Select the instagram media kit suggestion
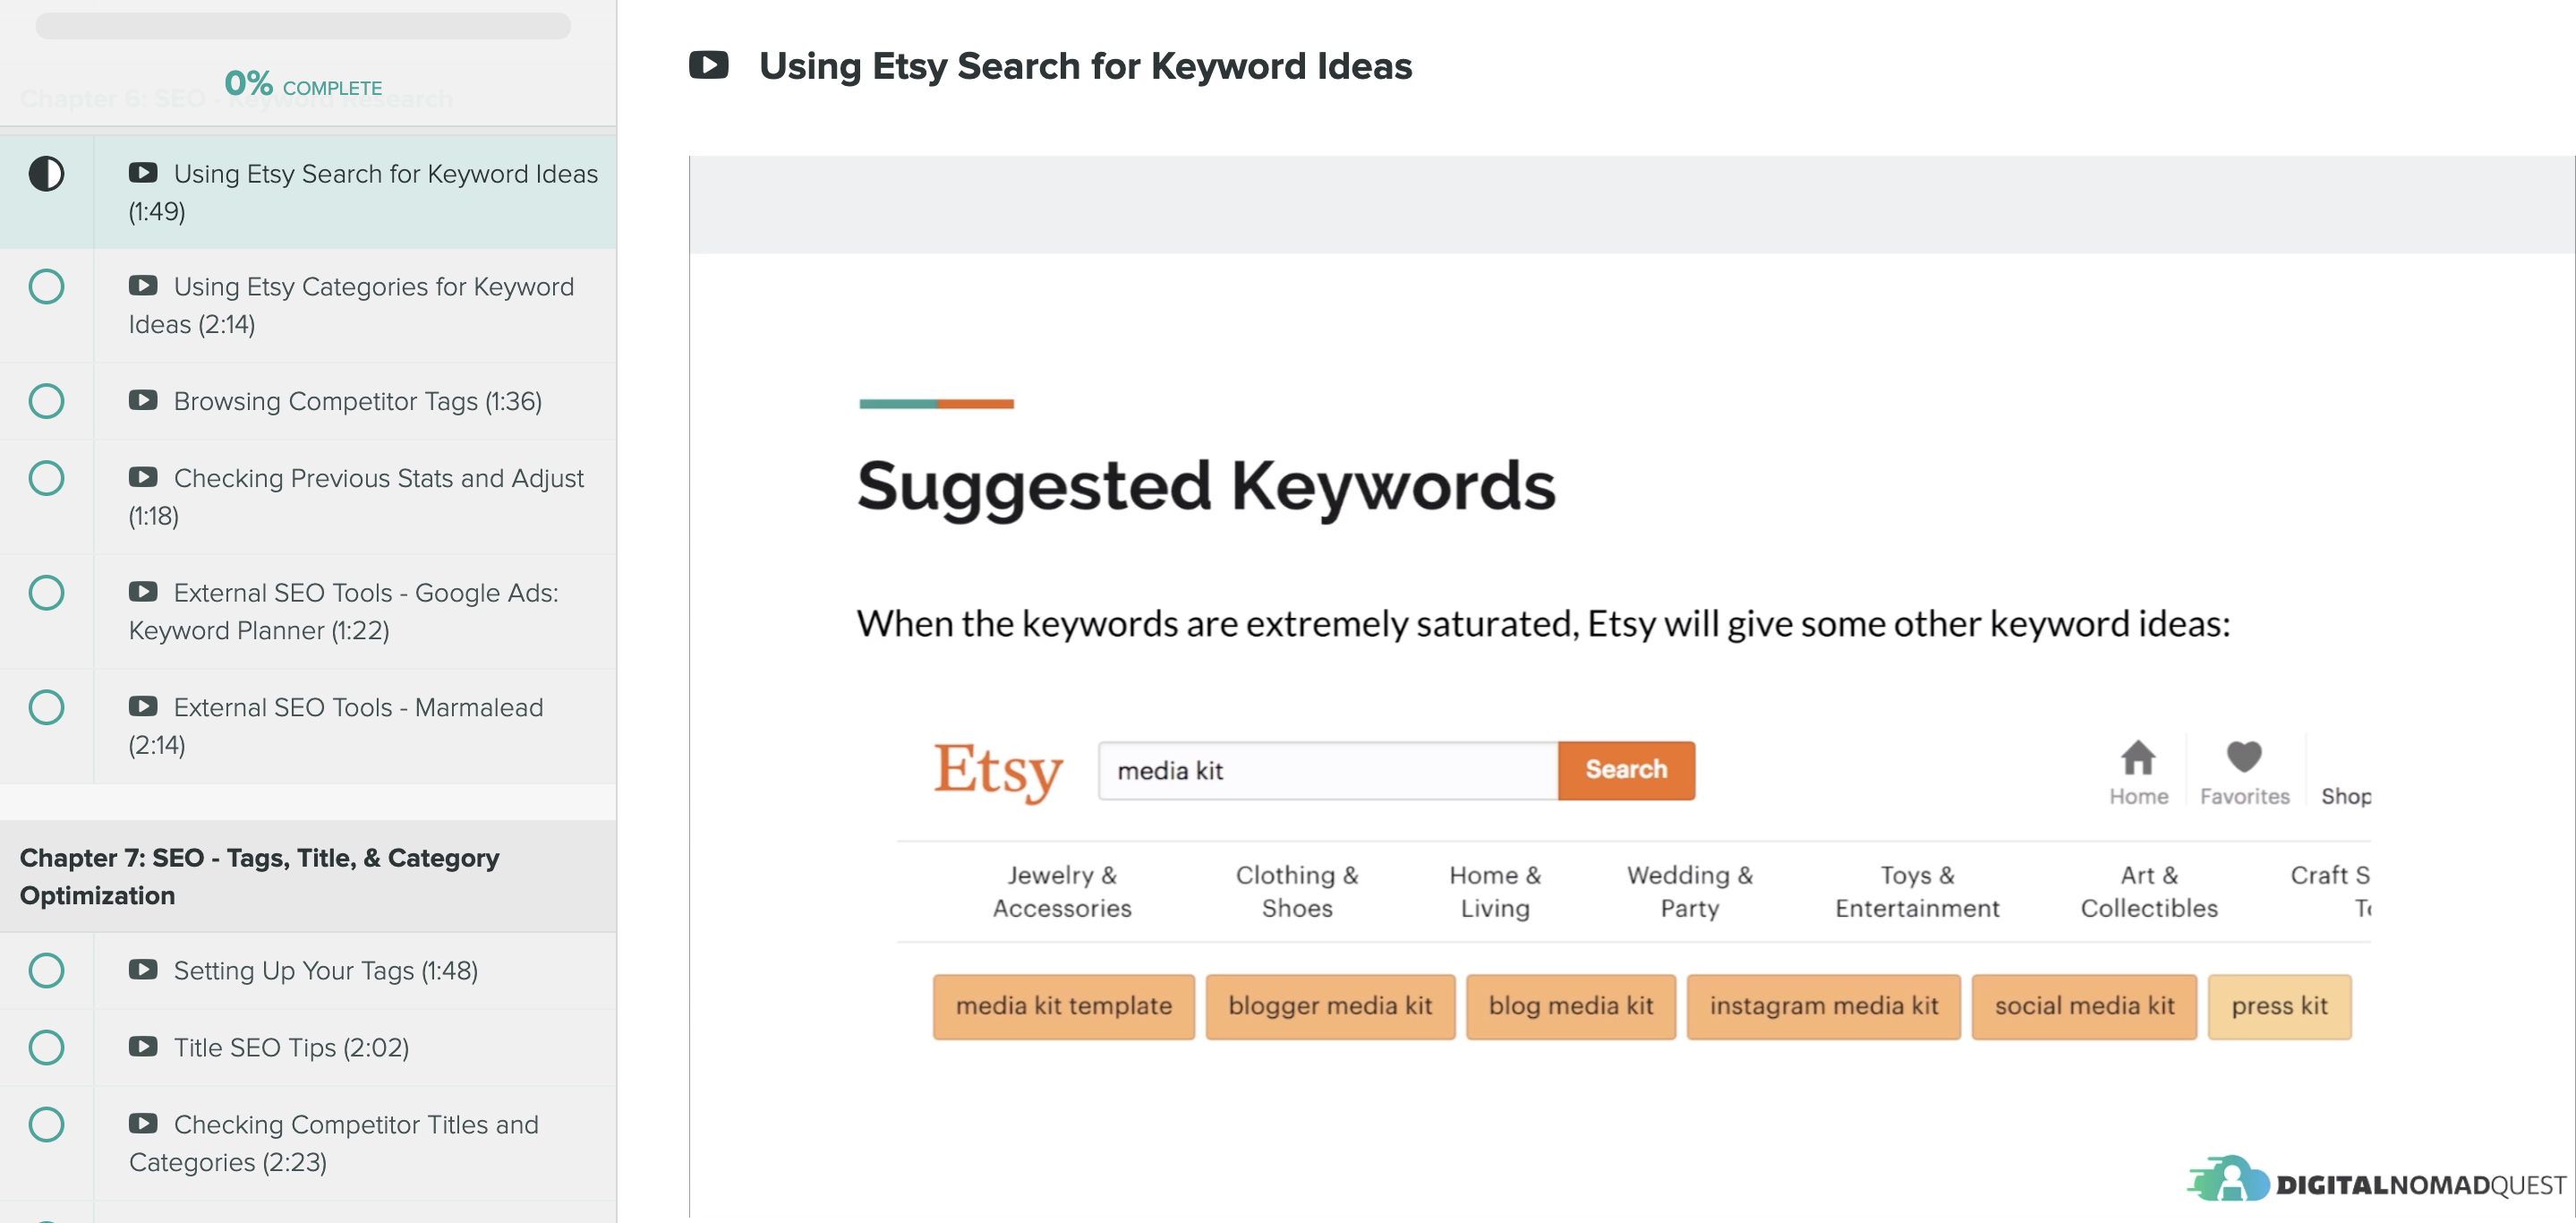The image size is (2576, 1223). pos(1823,1006)
